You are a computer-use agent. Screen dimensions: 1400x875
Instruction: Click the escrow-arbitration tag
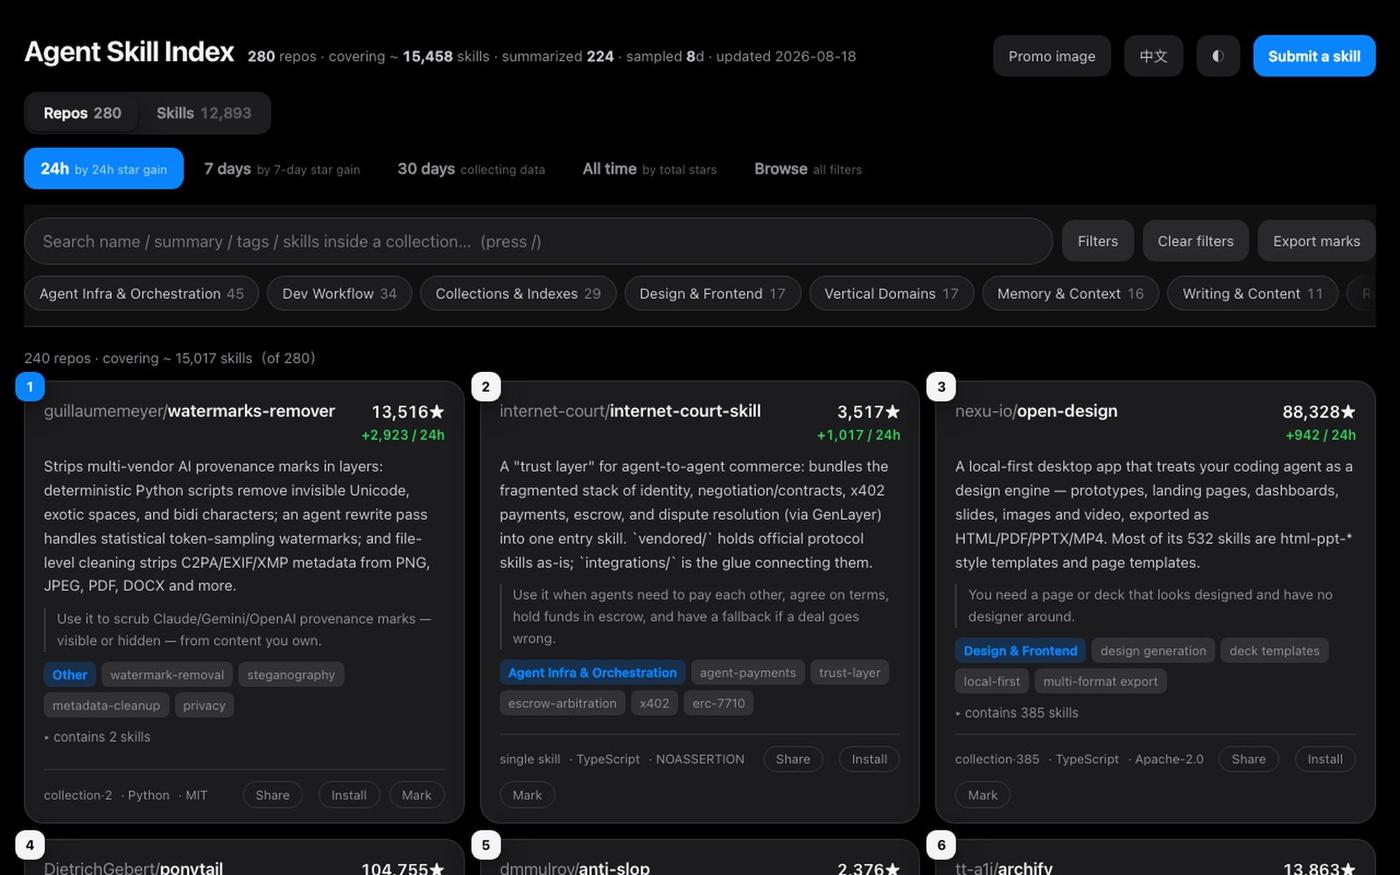tap(562, 703)
